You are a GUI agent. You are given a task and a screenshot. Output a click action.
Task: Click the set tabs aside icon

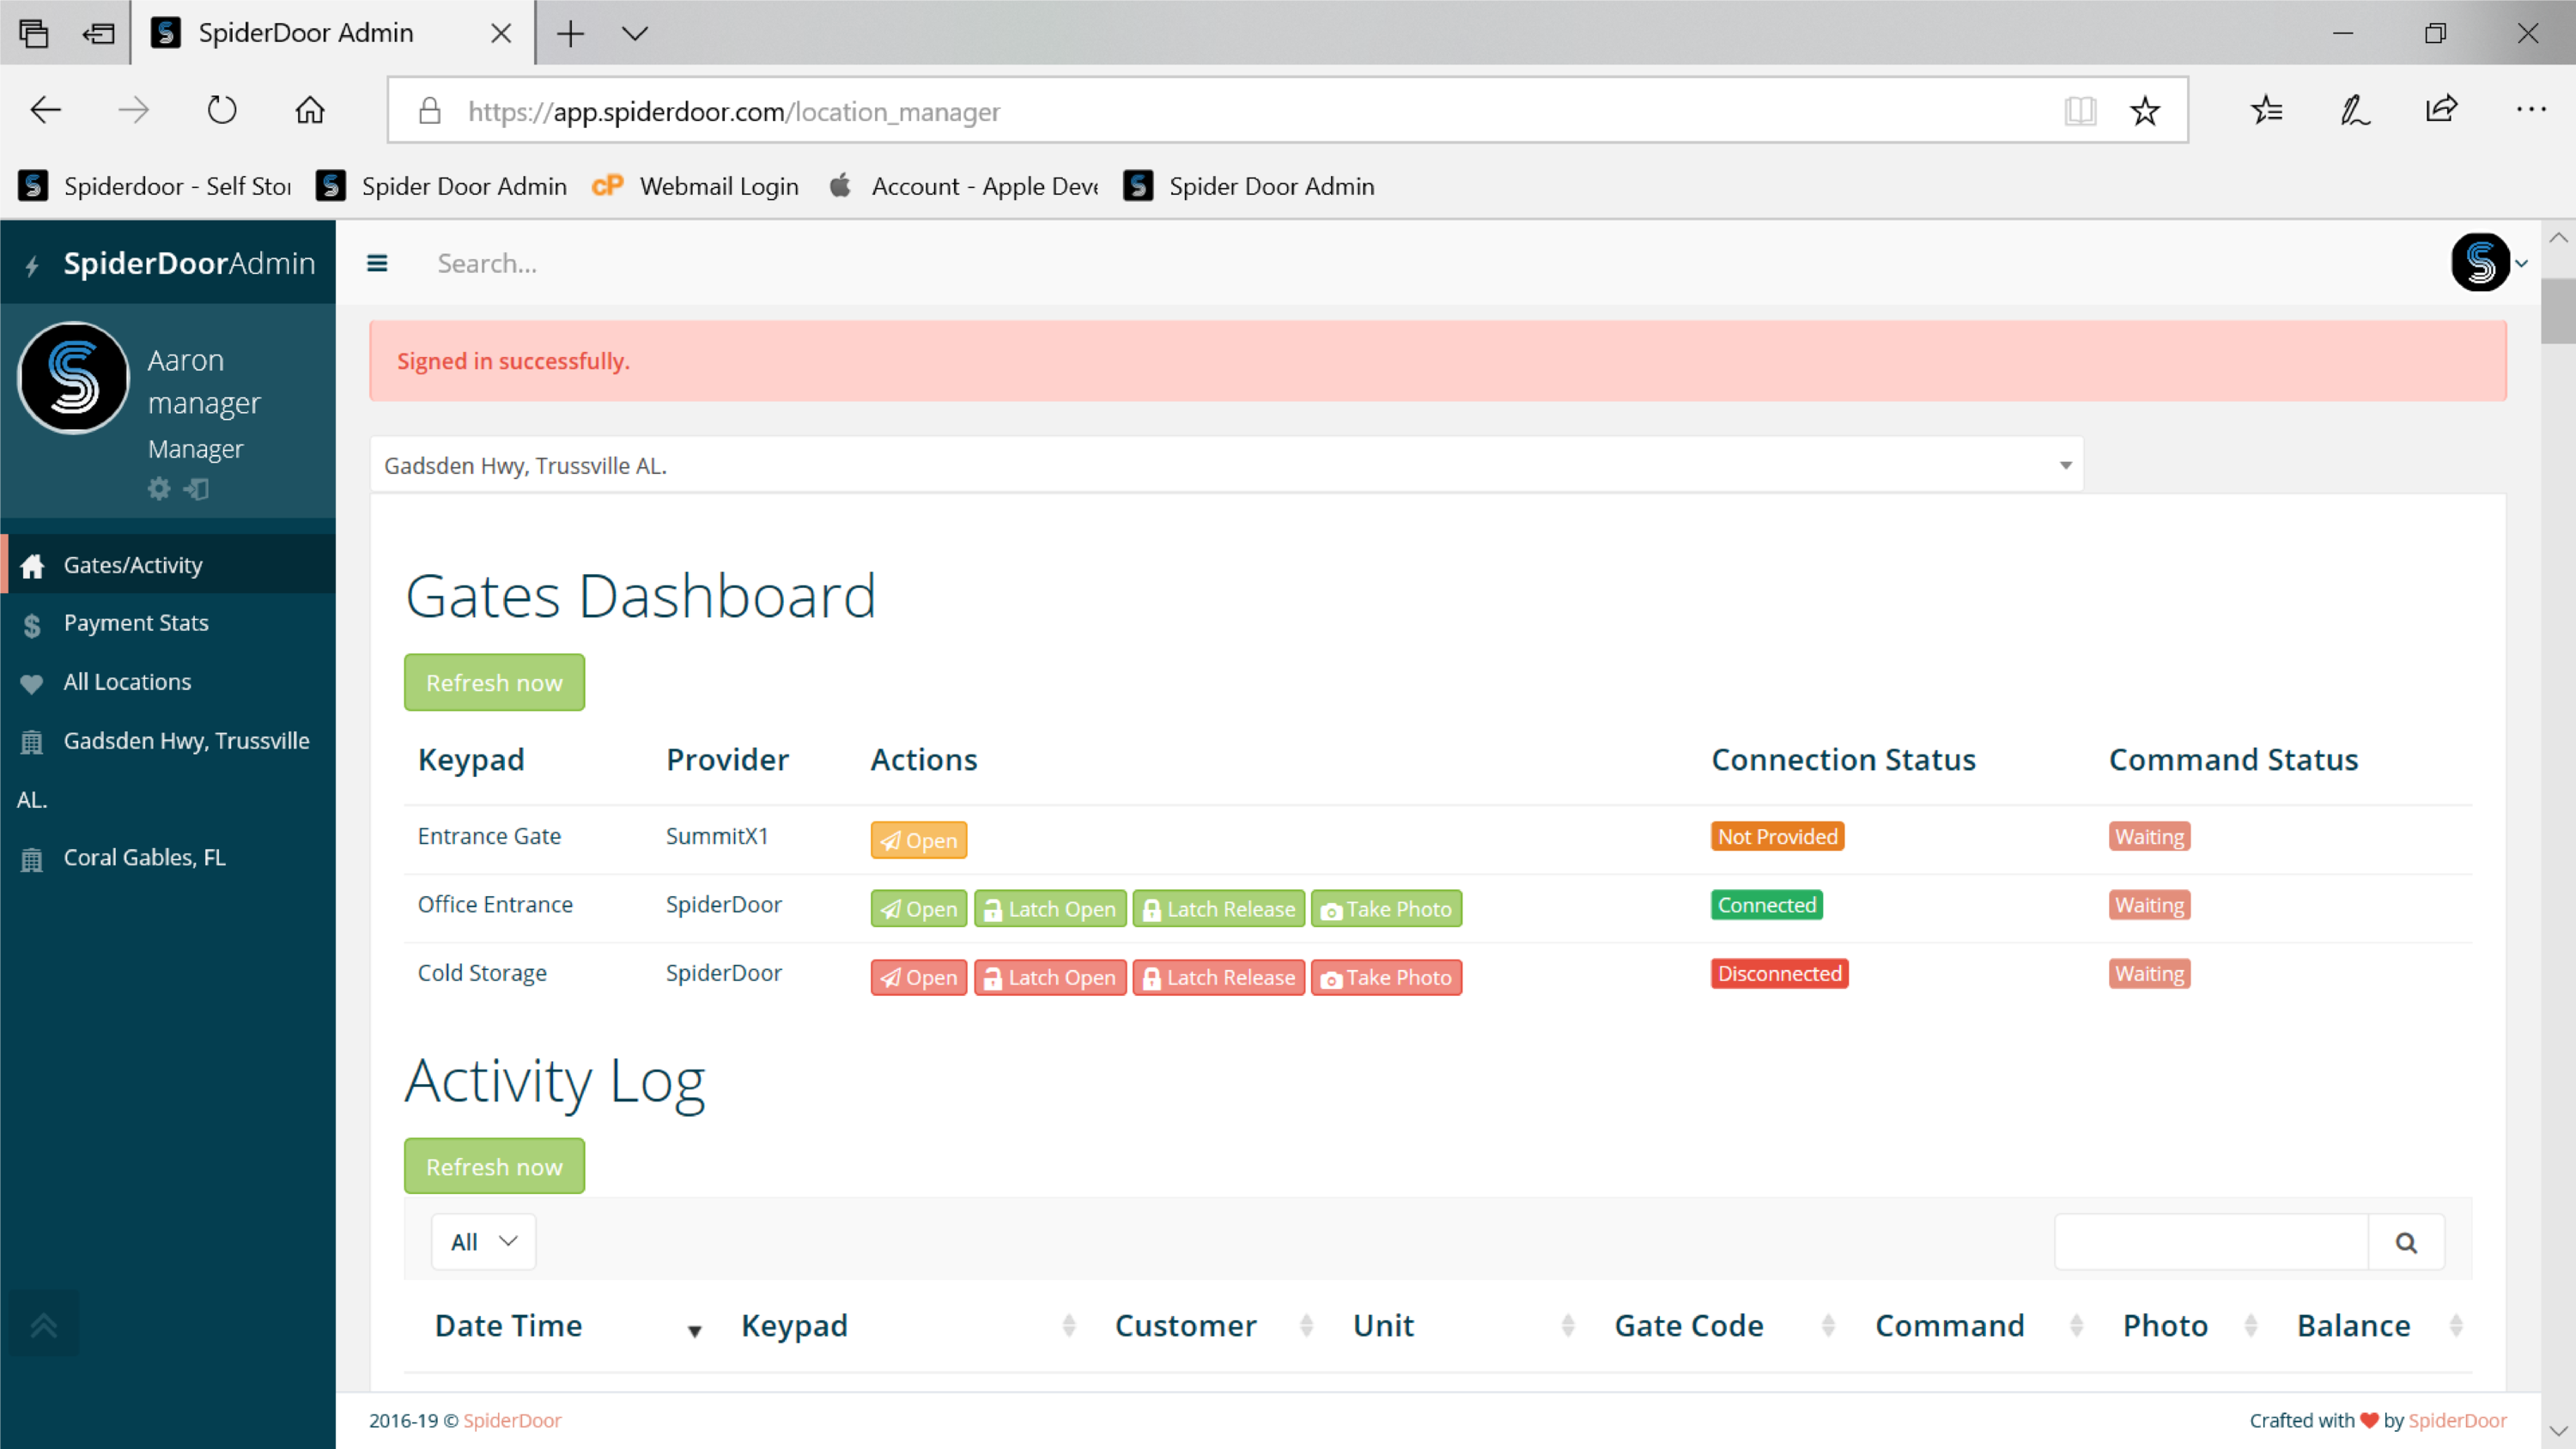pos(98,34)
